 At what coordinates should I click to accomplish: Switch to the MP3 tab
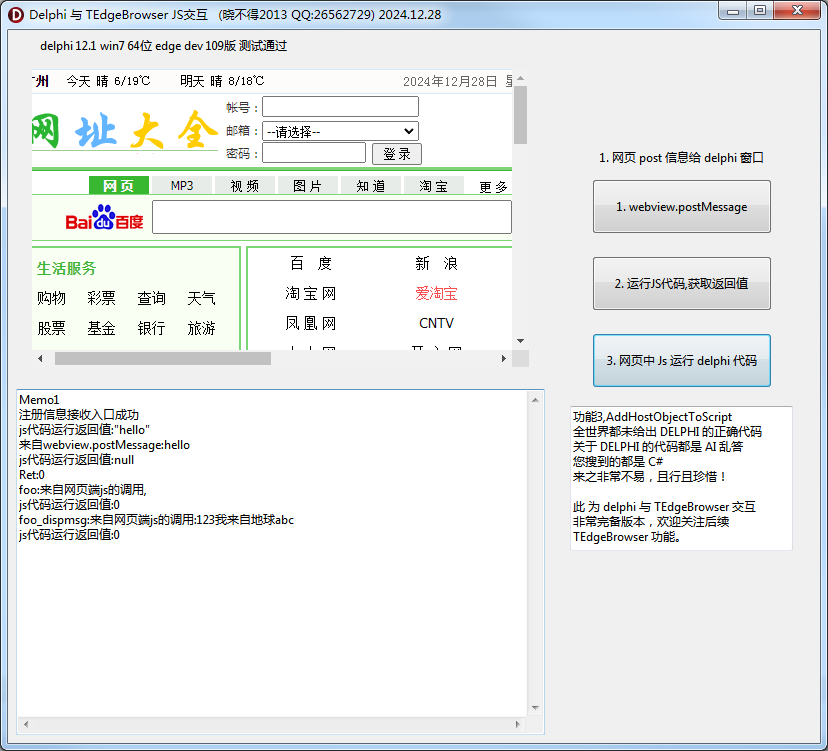pyautogui.click(x=181, y=185)
